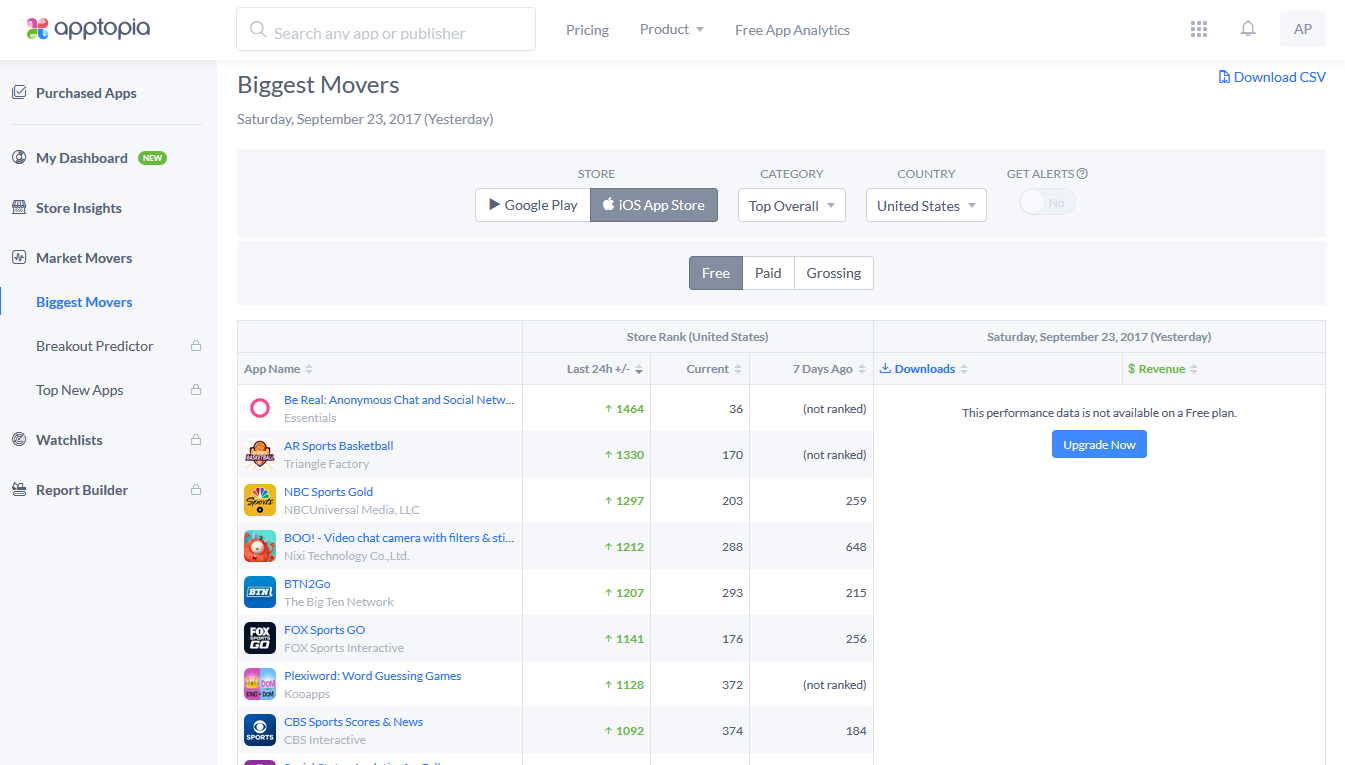Select the Paid chart type
This screenshot has height=765, width=1345.
(768, 273)
